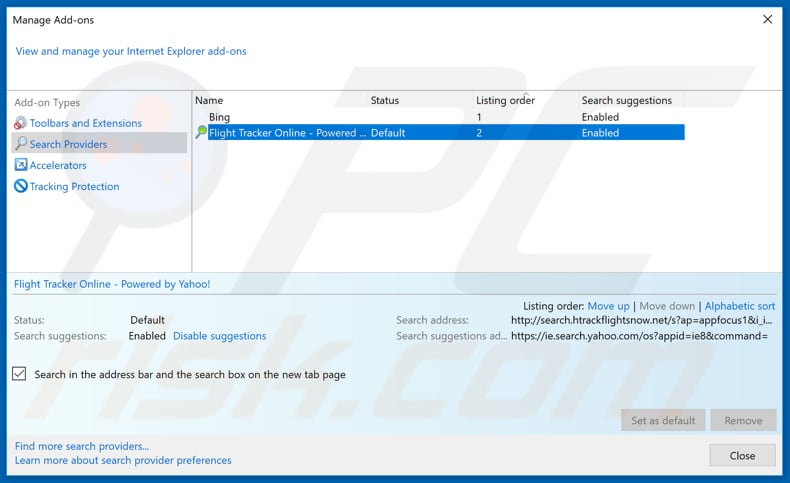Click the Toolbars and Extensions icon
790x483 pixels.
pyautogui.click(x=20, y=123)
